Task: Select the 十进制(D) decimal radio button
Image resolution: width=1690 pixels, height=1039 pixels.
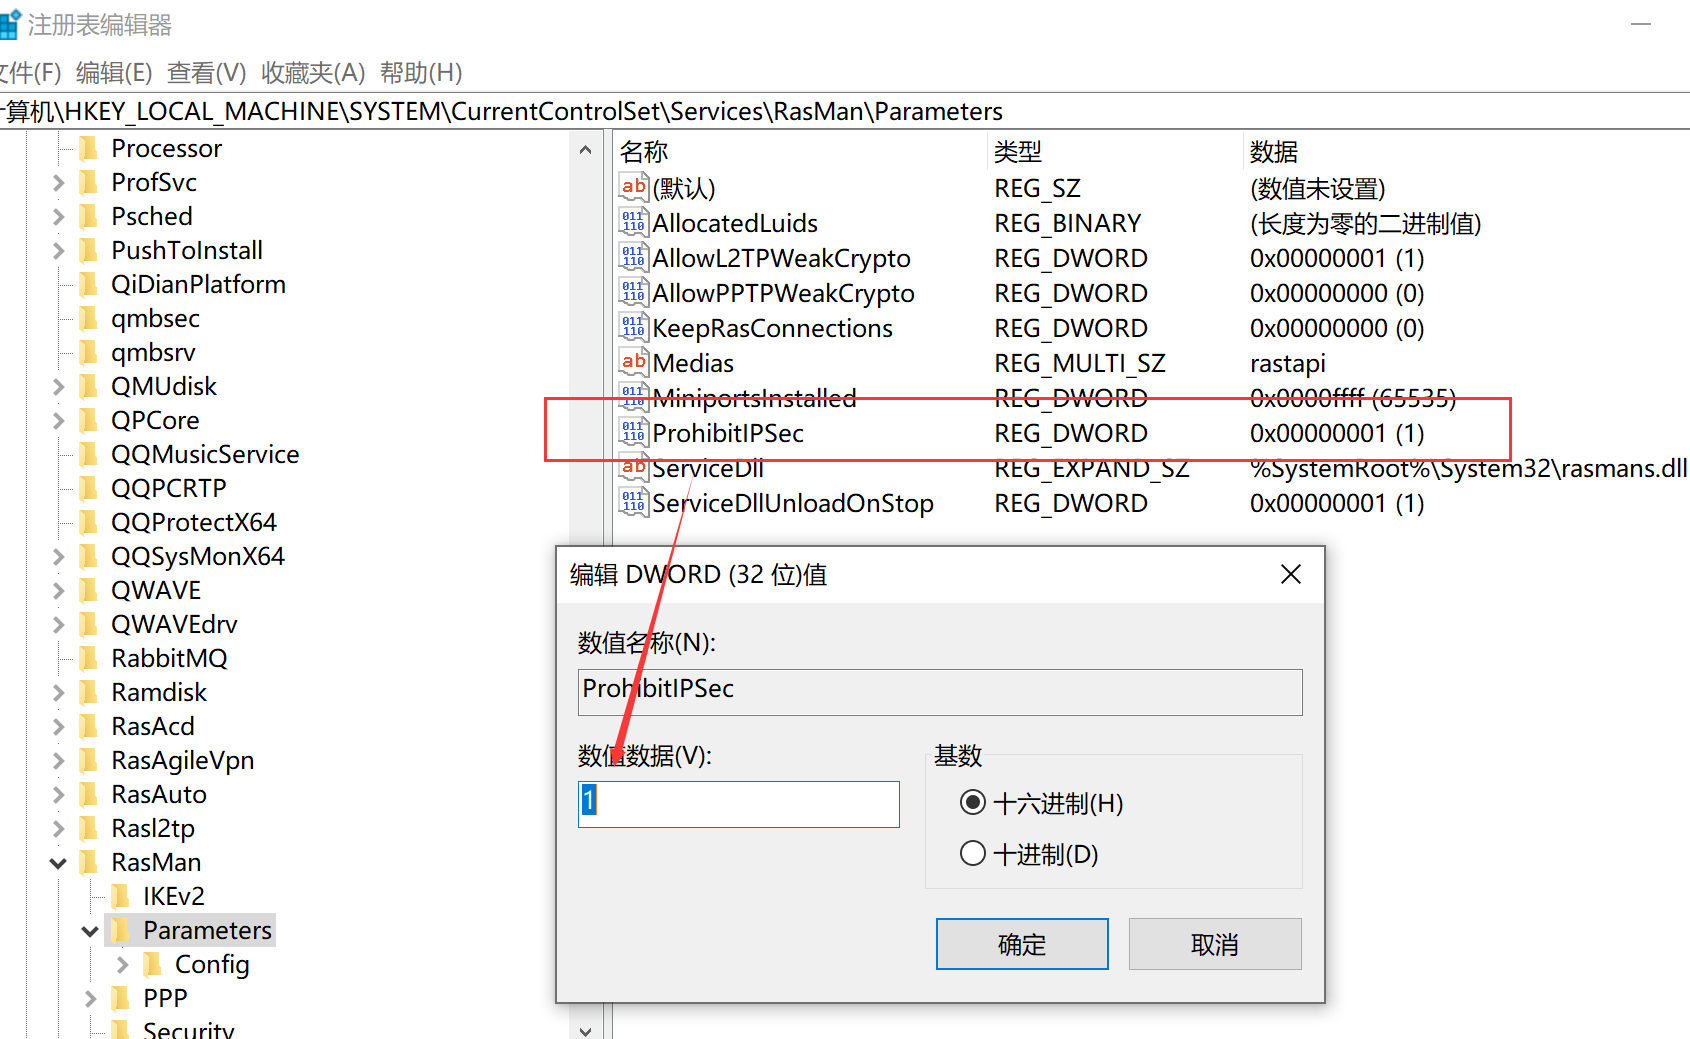Action: click(972, 854)
